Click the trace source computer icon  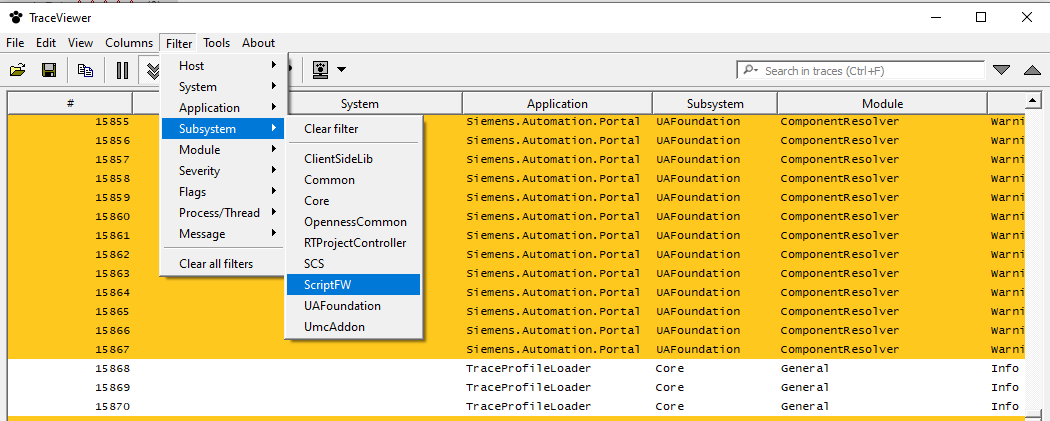(321, 70)
